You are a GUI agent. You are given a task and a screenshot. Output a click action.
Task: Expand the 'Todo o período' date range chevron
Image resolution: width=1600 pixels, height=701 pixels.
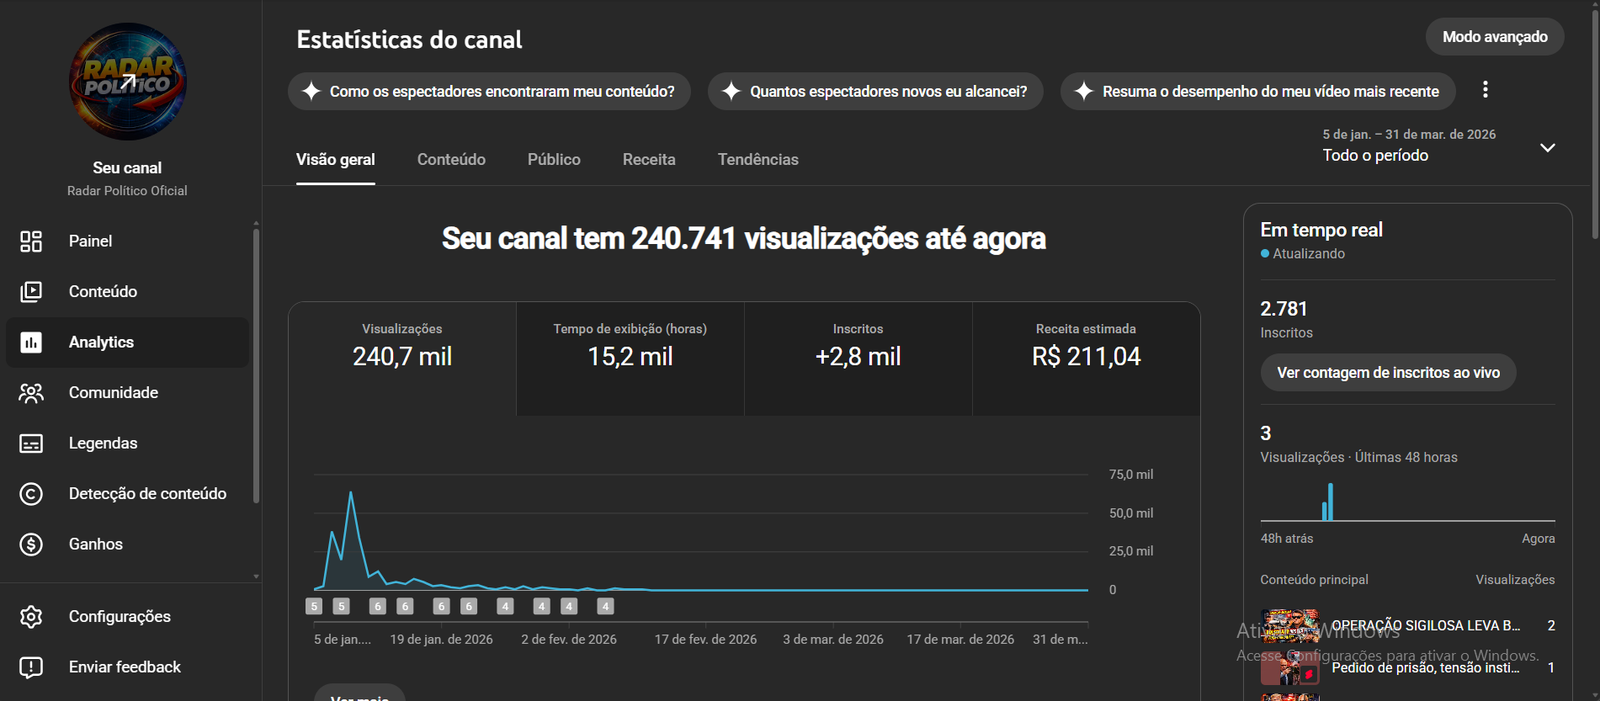tap(1547, 148)
